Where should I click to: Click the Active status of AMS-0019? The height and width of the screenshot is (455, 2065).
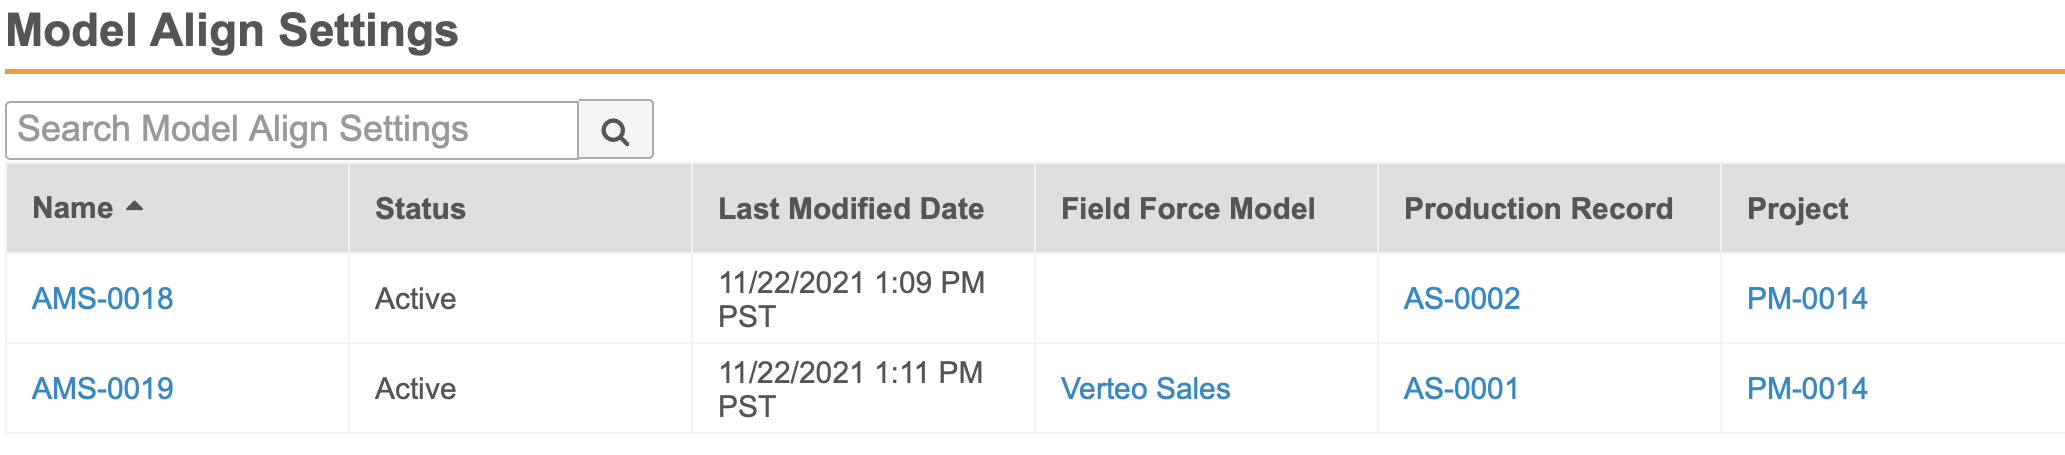coord(415,388)
